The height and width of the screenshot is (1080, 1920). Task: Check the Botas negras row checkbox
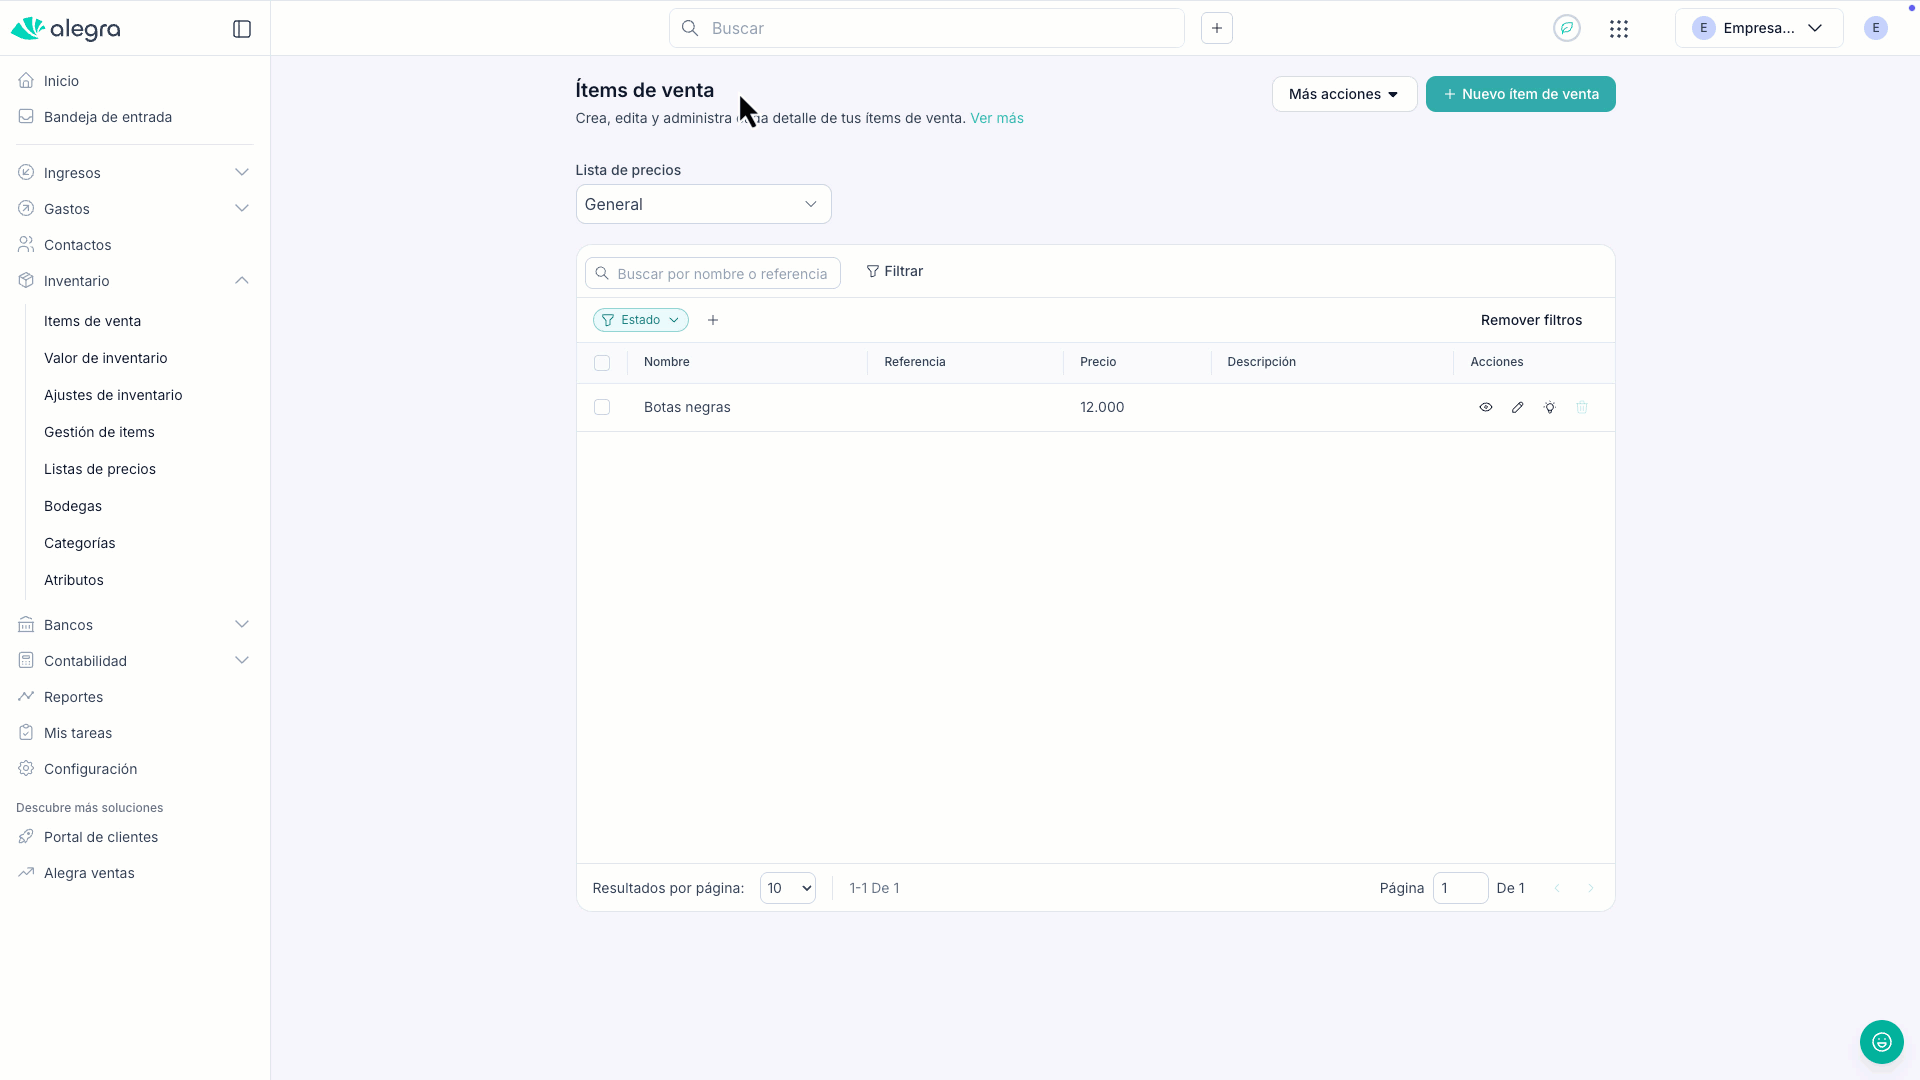click(602, 407)
